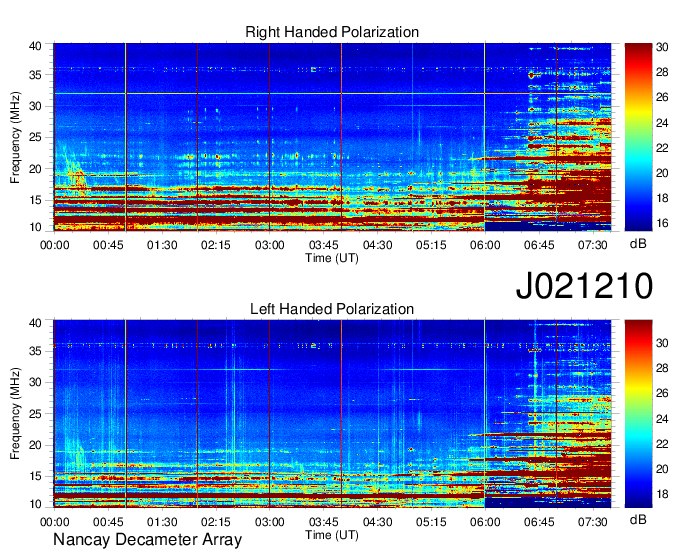This screenshot has width=680, height=552.
Task: Click the '02:15' tick of top plot
Action: tap(216, 245)
